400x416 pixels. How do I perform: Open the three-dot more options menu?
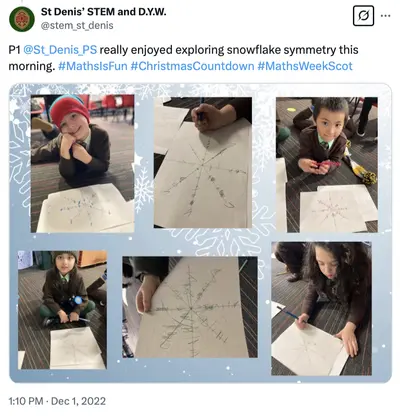click(x=385, y=16)
